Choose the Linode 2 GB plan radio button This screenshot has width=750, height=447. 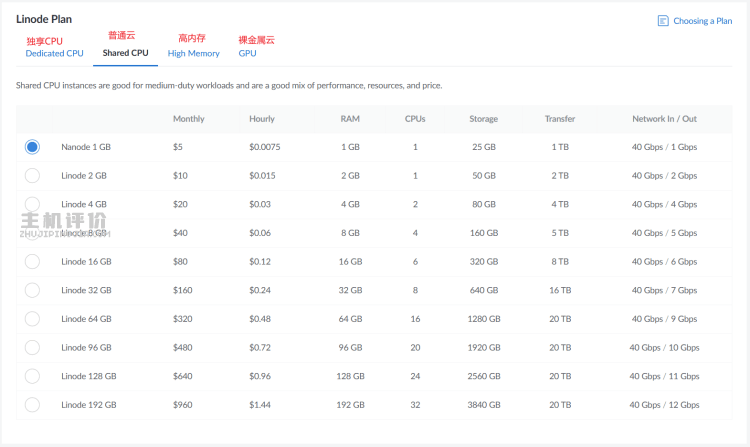coord(32,175)
